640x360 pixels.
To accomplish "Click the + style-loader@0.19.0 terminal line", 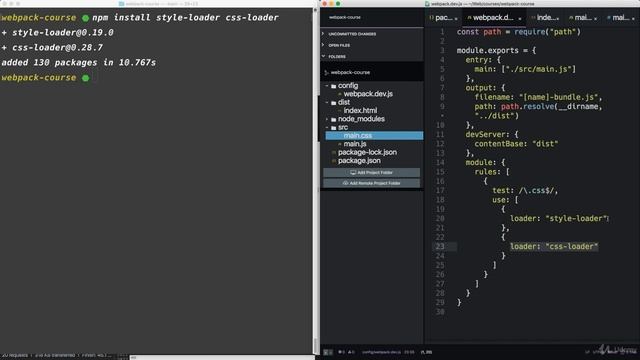I will tap(57, 33).
